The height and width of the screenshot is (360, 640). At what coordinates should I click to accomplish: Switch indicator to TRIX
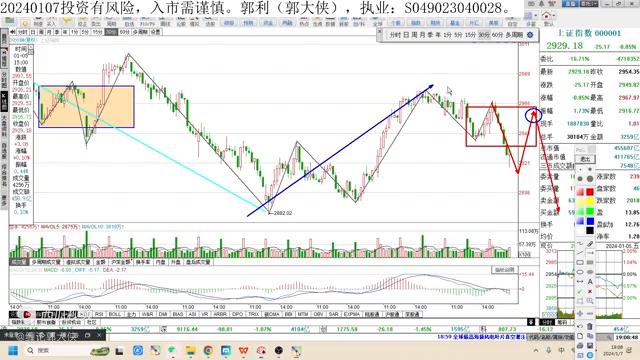pos(254,314)
